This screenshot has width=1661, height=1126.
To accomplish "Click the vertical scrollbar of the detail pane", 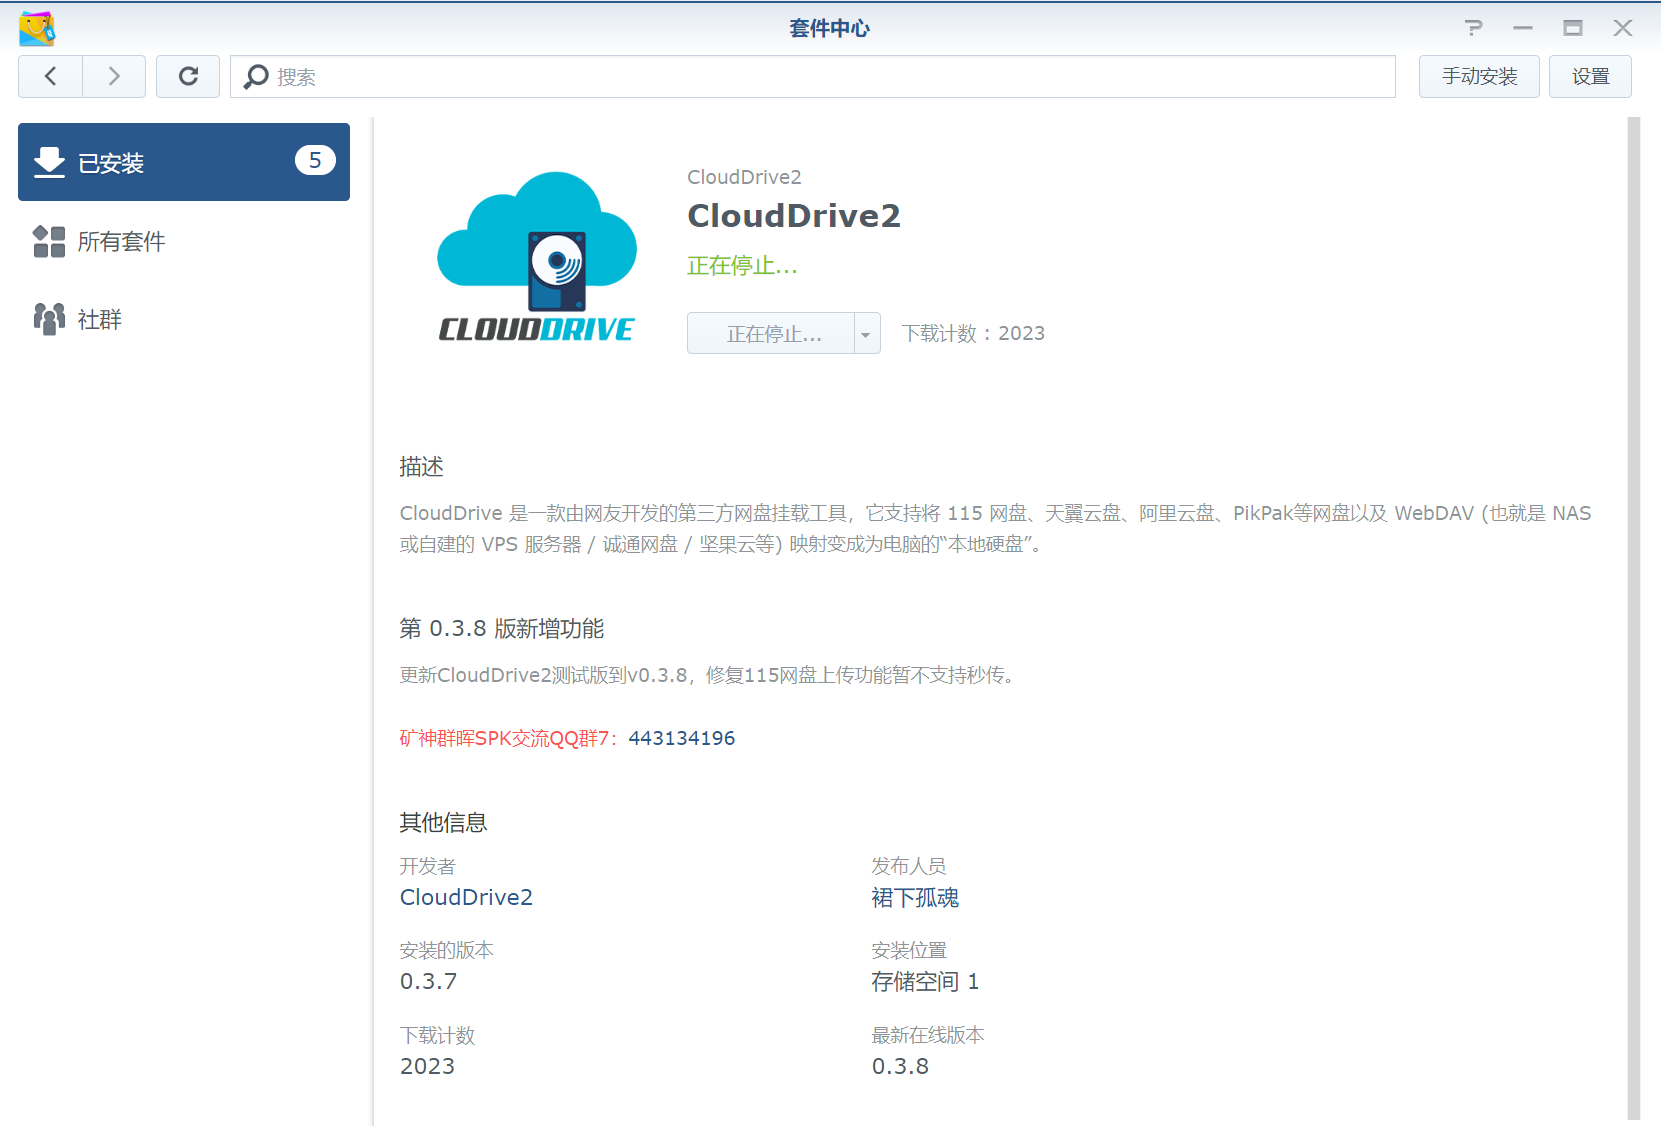I will pyautogui.click(x=1634, y=619).
